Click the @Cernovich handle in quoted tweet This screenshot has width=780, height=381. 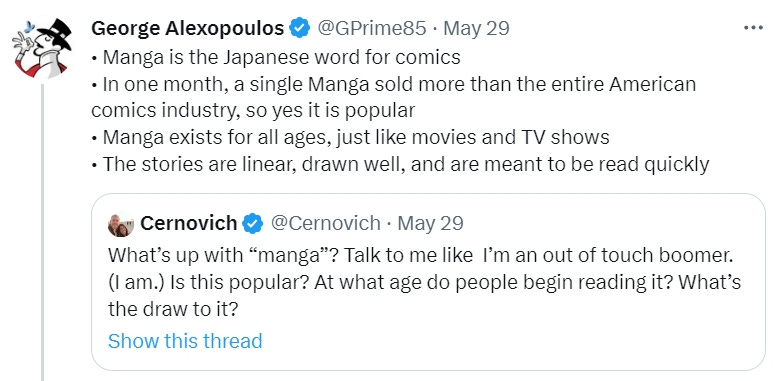pos(325,224)
